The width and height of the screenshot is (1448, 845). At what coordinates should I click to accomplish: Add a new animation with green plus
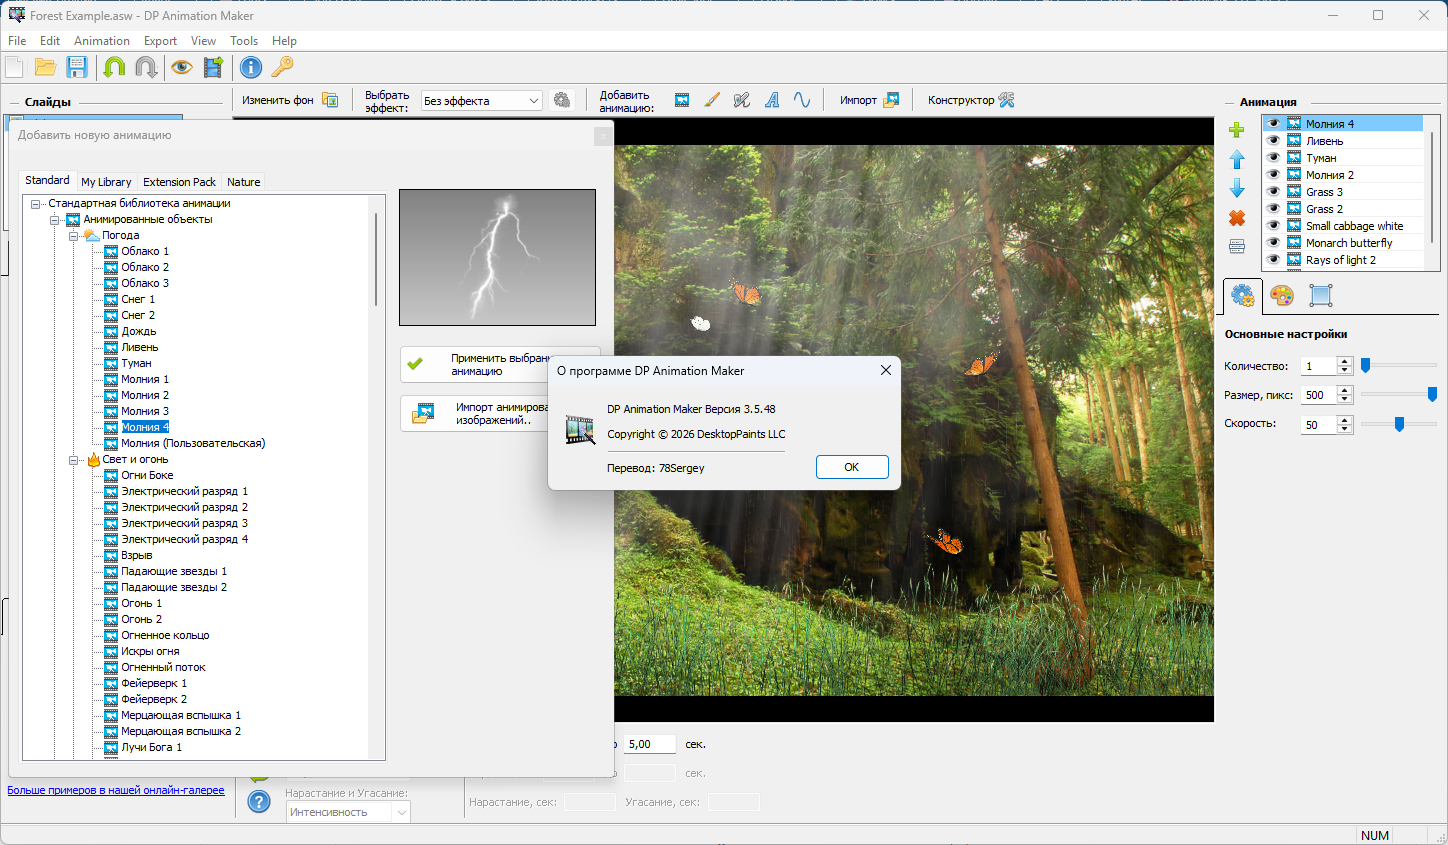[1237, 130]
